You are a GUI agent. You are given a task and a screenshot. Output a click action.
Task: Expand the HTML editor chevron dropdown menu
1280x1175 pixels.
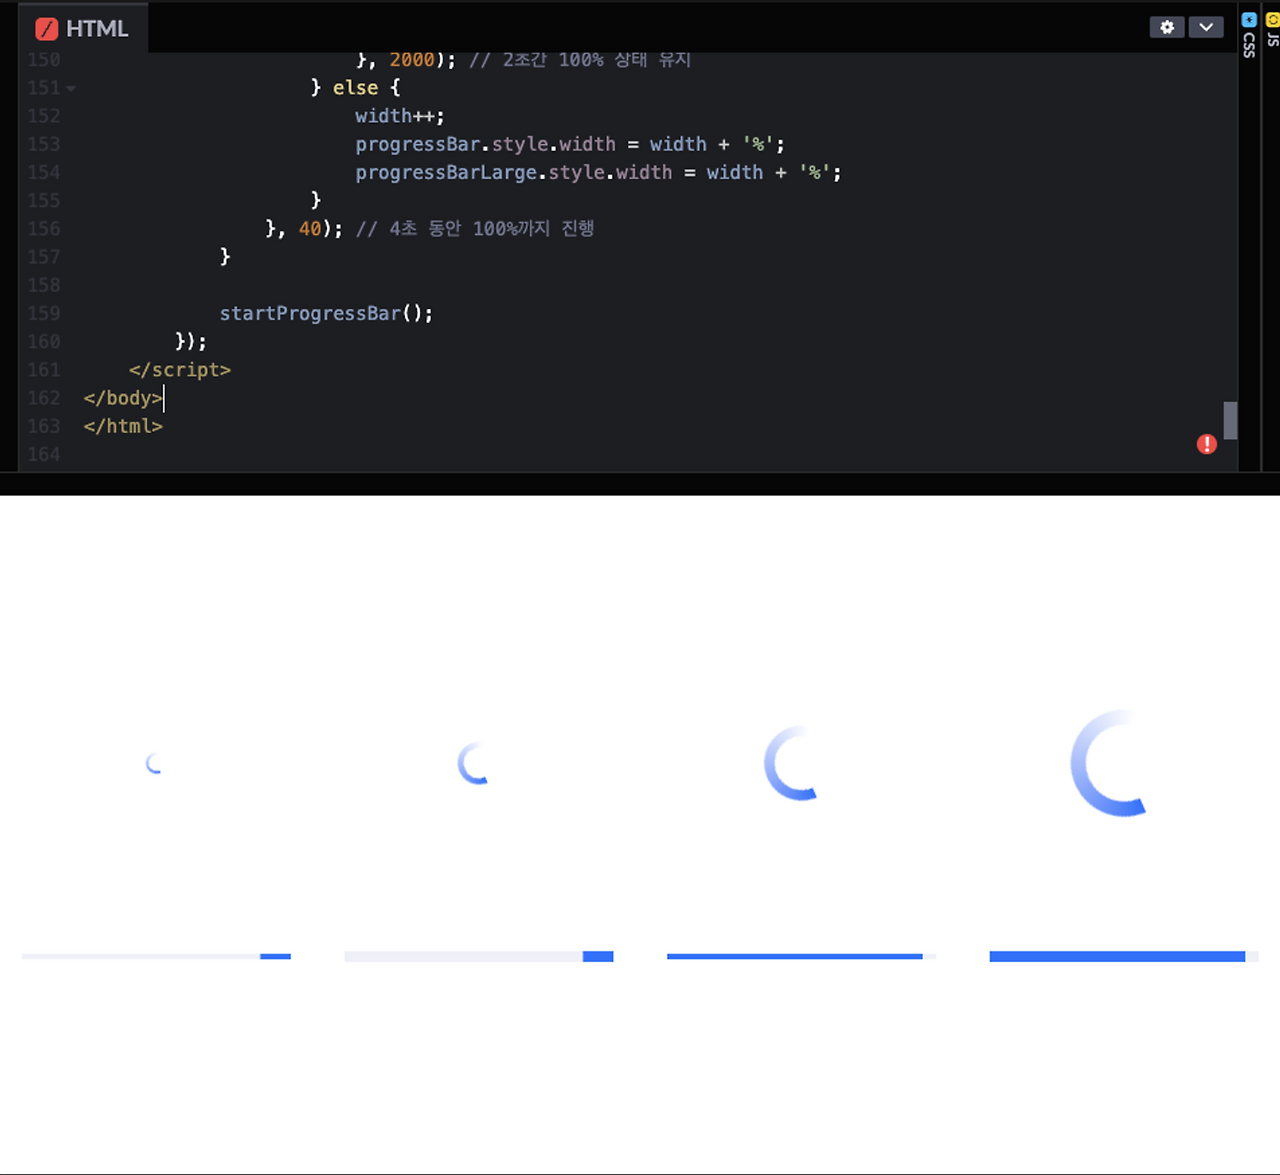(x=1206, y=27)
